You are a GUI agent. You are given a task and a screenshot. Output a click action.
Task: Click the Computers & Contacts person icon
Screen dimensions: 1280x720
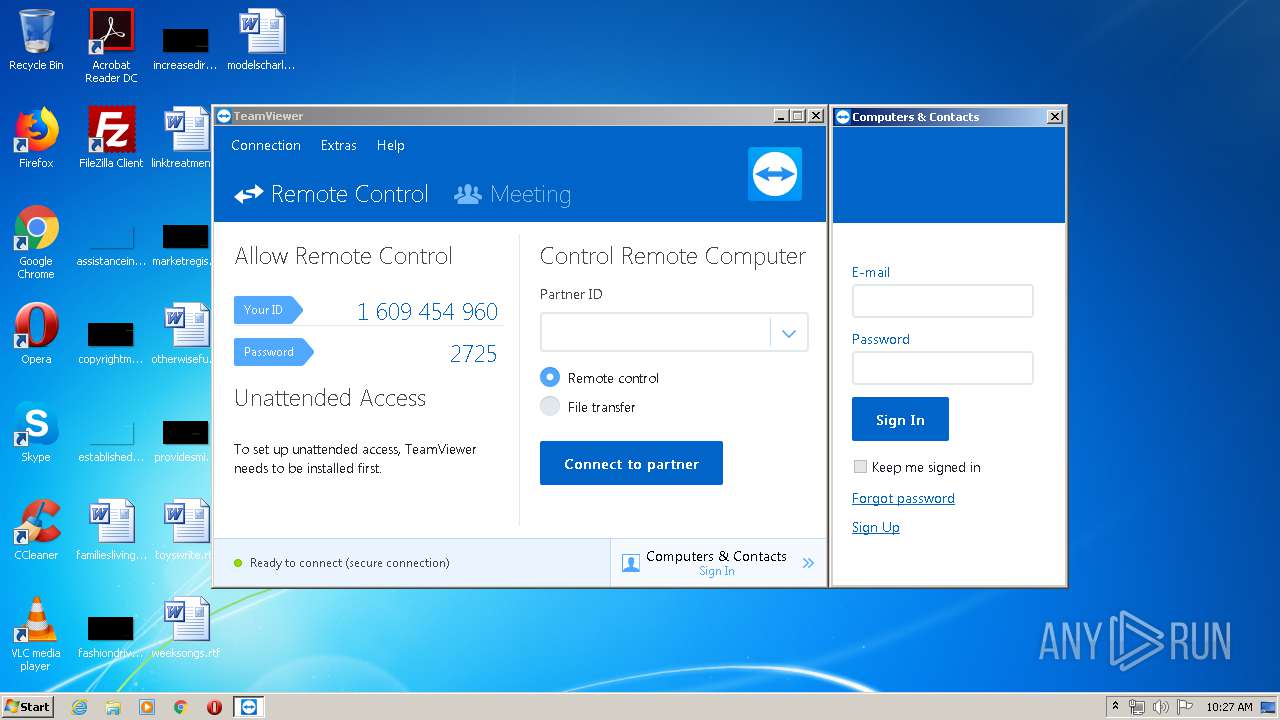pyautogui.click(x=631, y=563)
